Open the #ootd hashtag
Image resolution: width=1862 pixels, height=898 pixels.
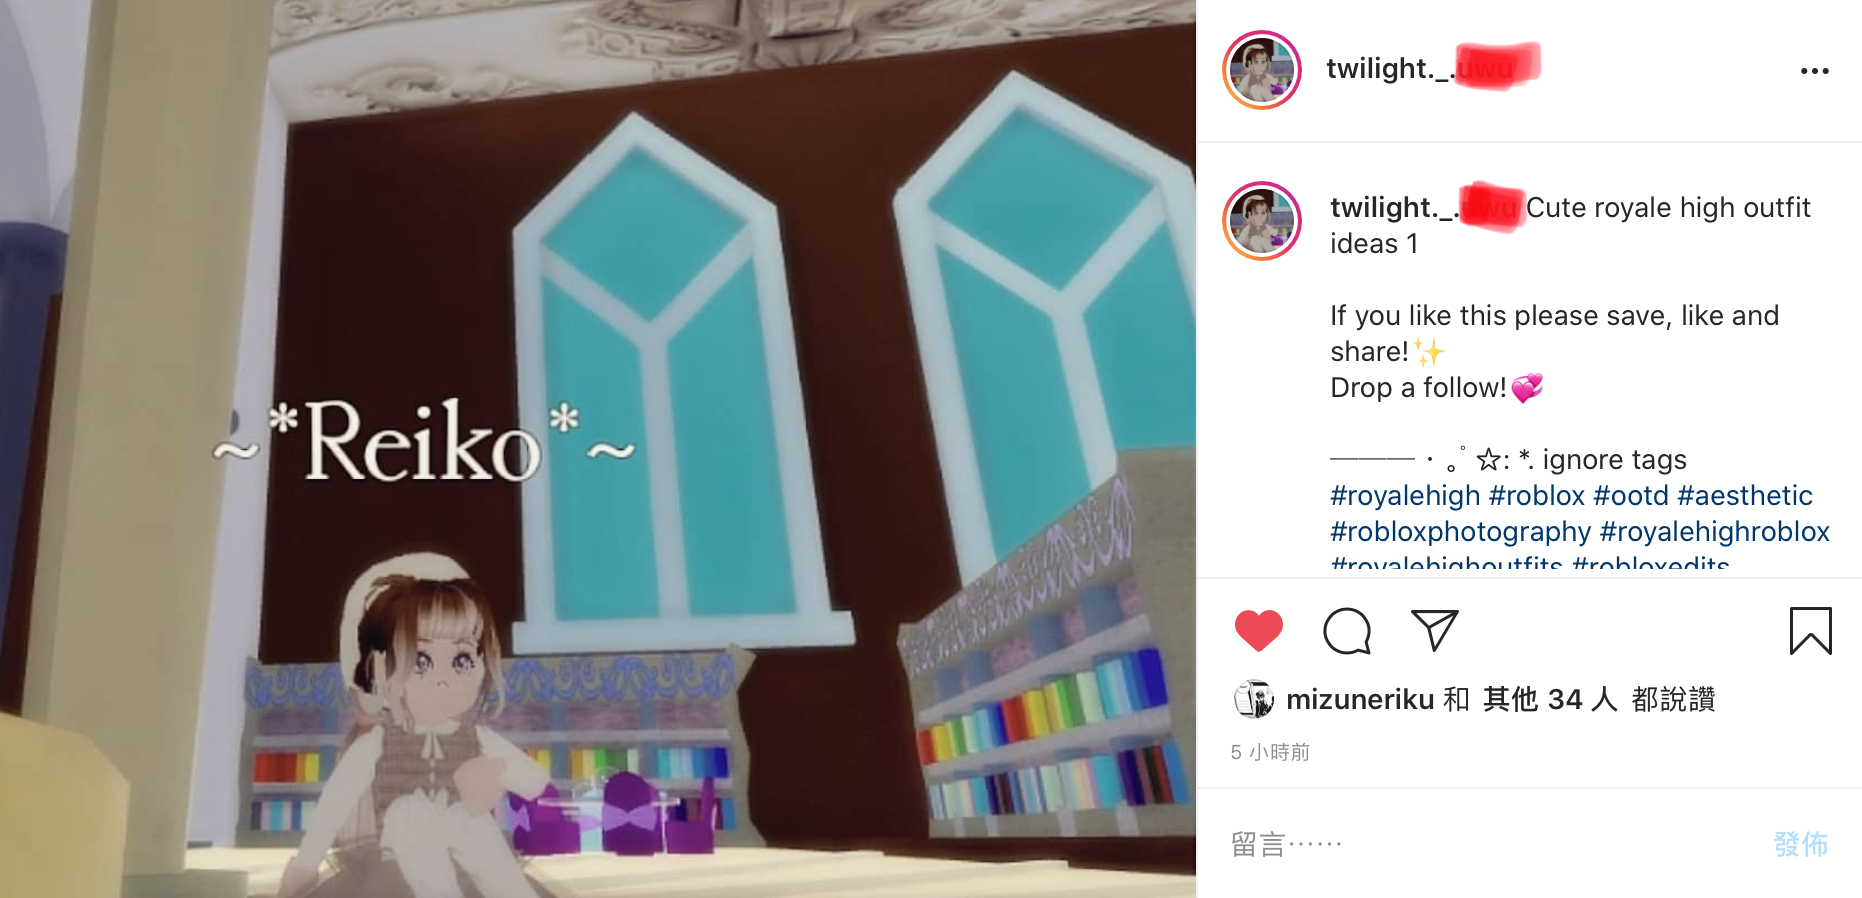[1631, 495]
